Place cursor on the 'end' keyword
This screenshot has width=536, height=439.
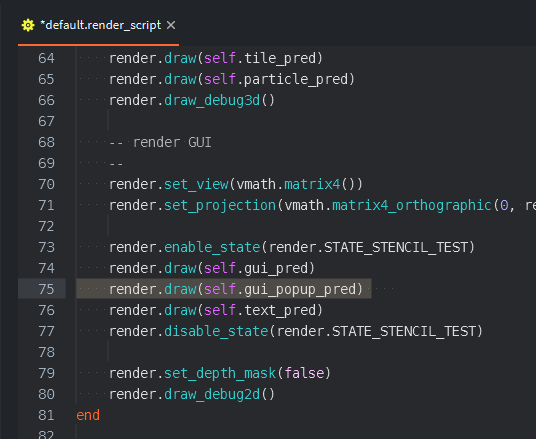pos(88,415)
